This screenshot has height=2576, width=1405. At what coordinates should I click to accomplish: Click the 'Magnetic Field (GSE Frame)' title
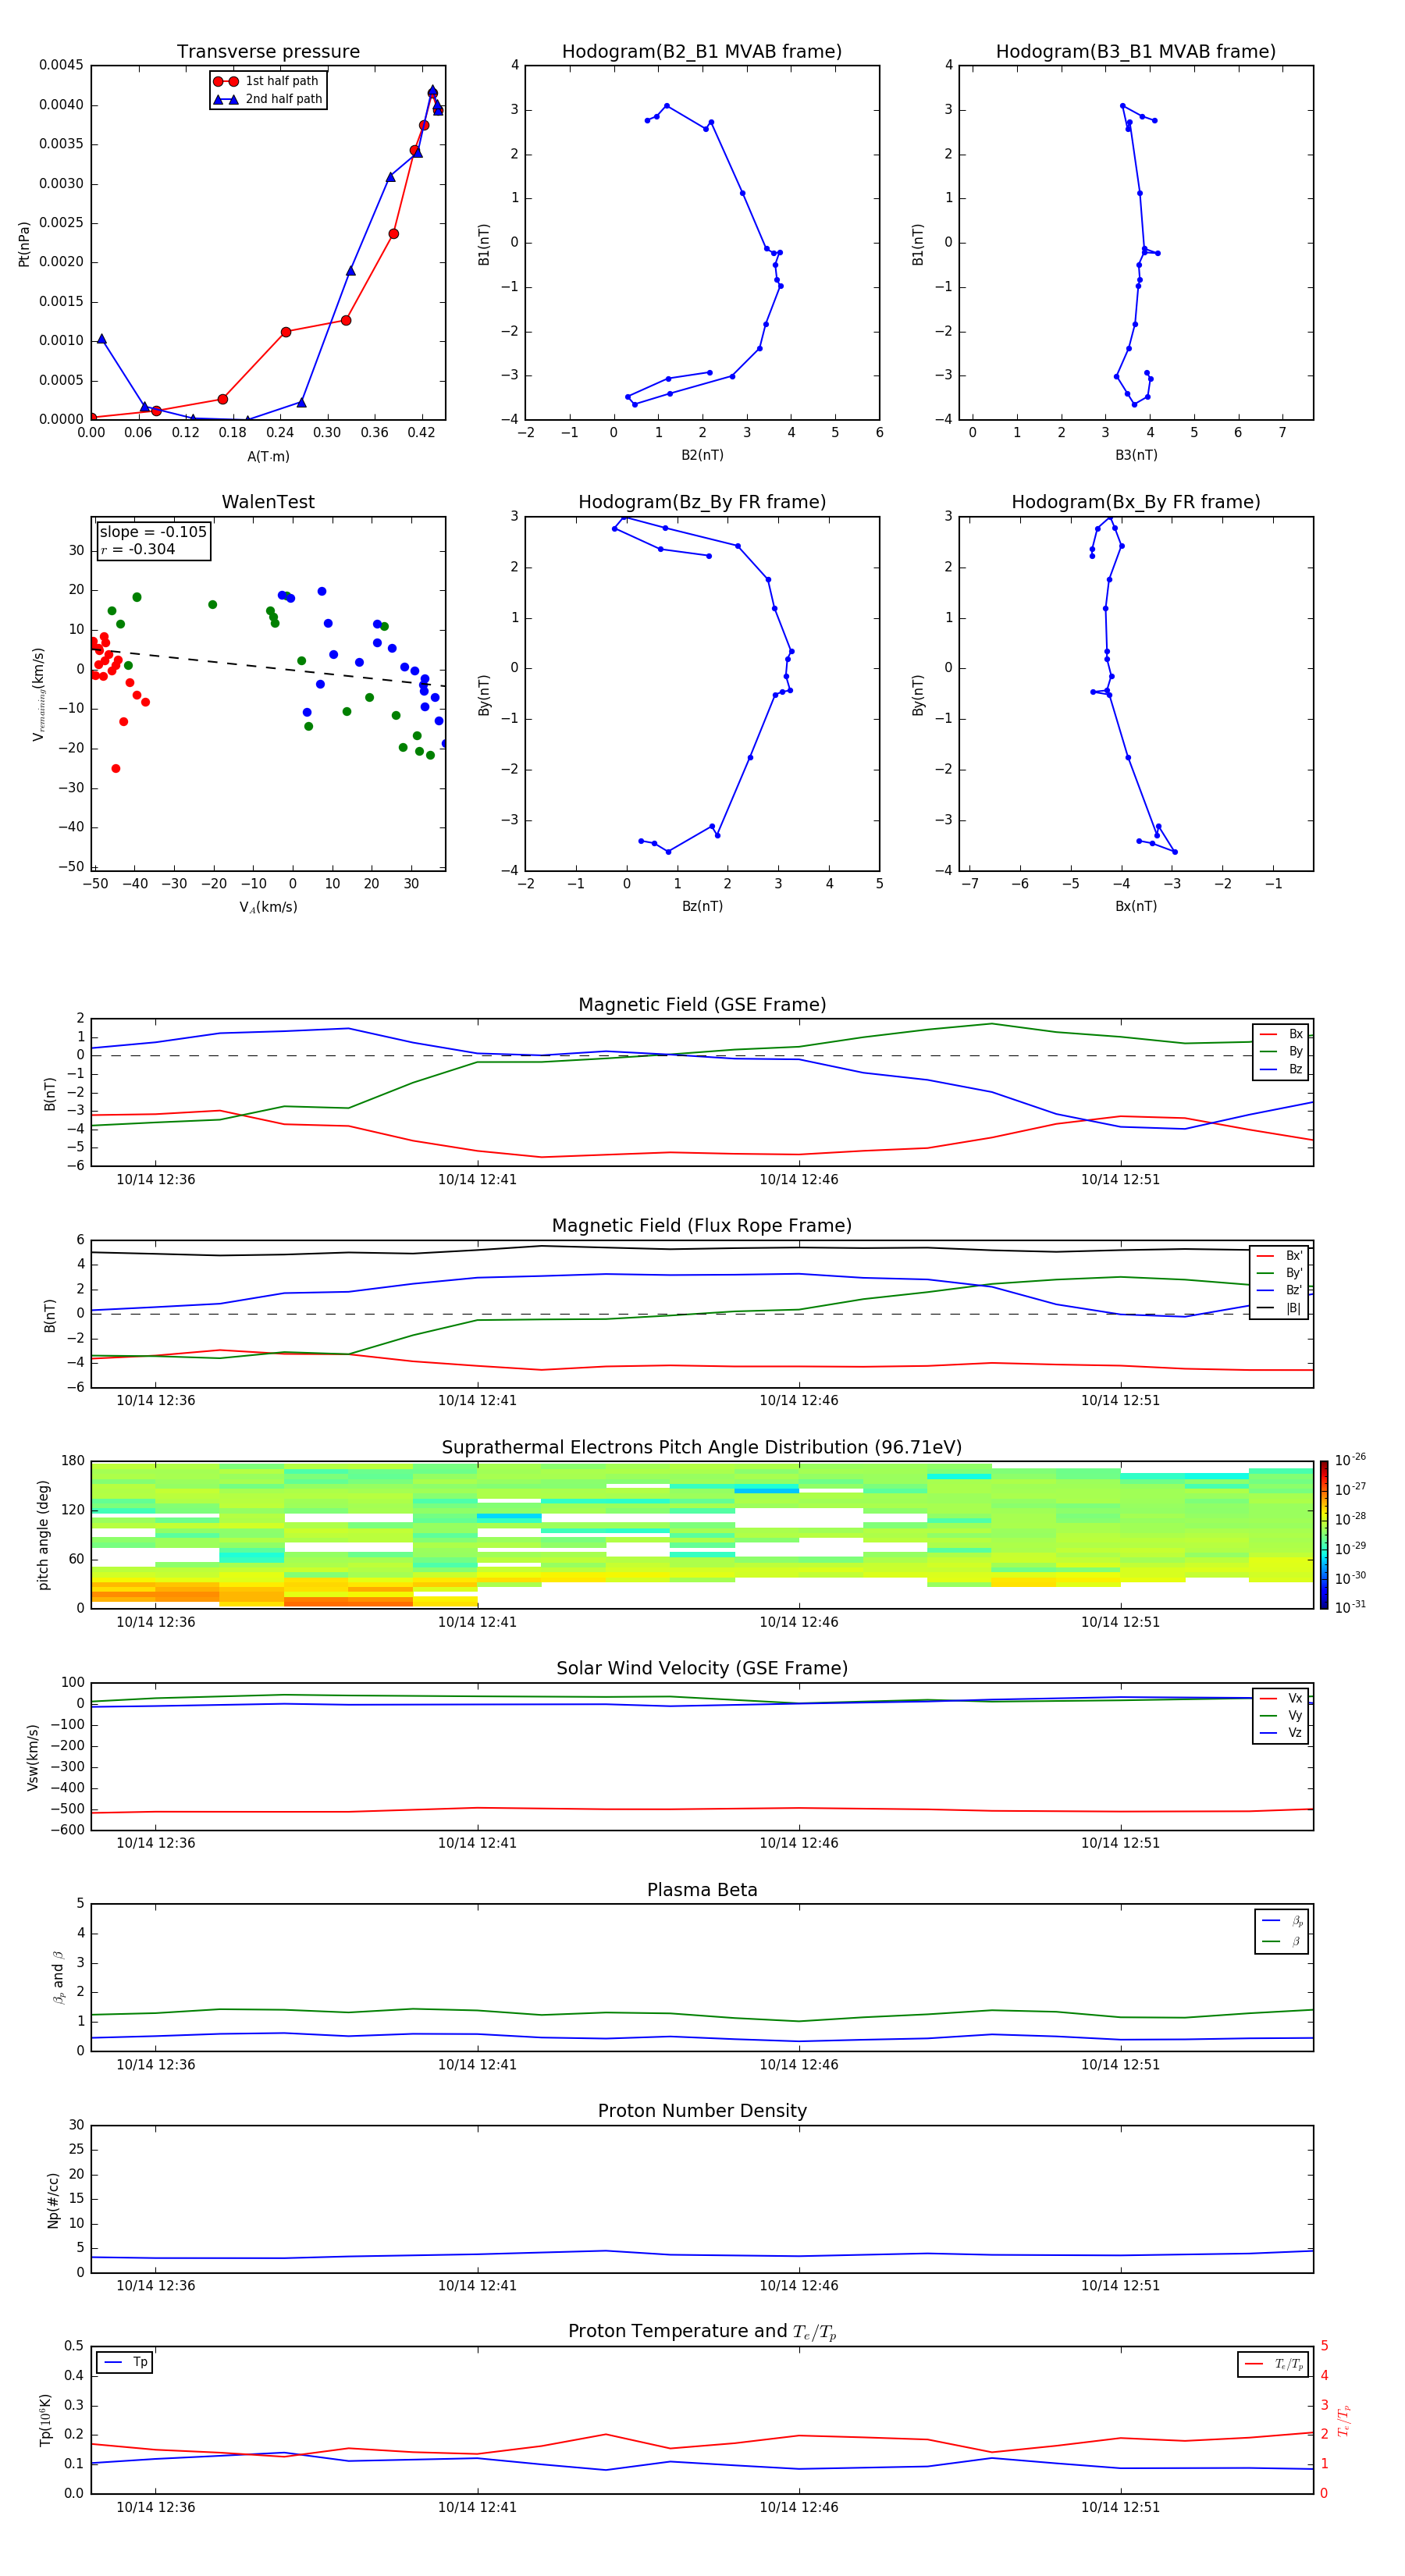(x=702, y=1005)
